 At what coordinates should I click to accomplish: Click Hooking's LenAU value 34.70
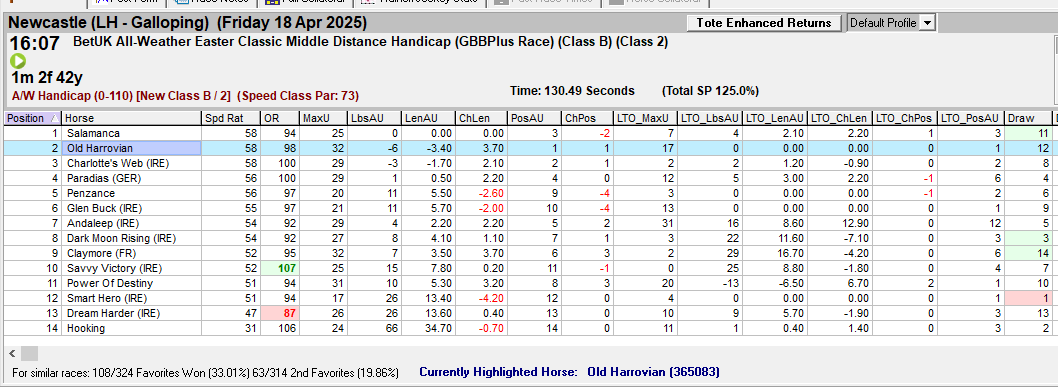tap(428, 328)
